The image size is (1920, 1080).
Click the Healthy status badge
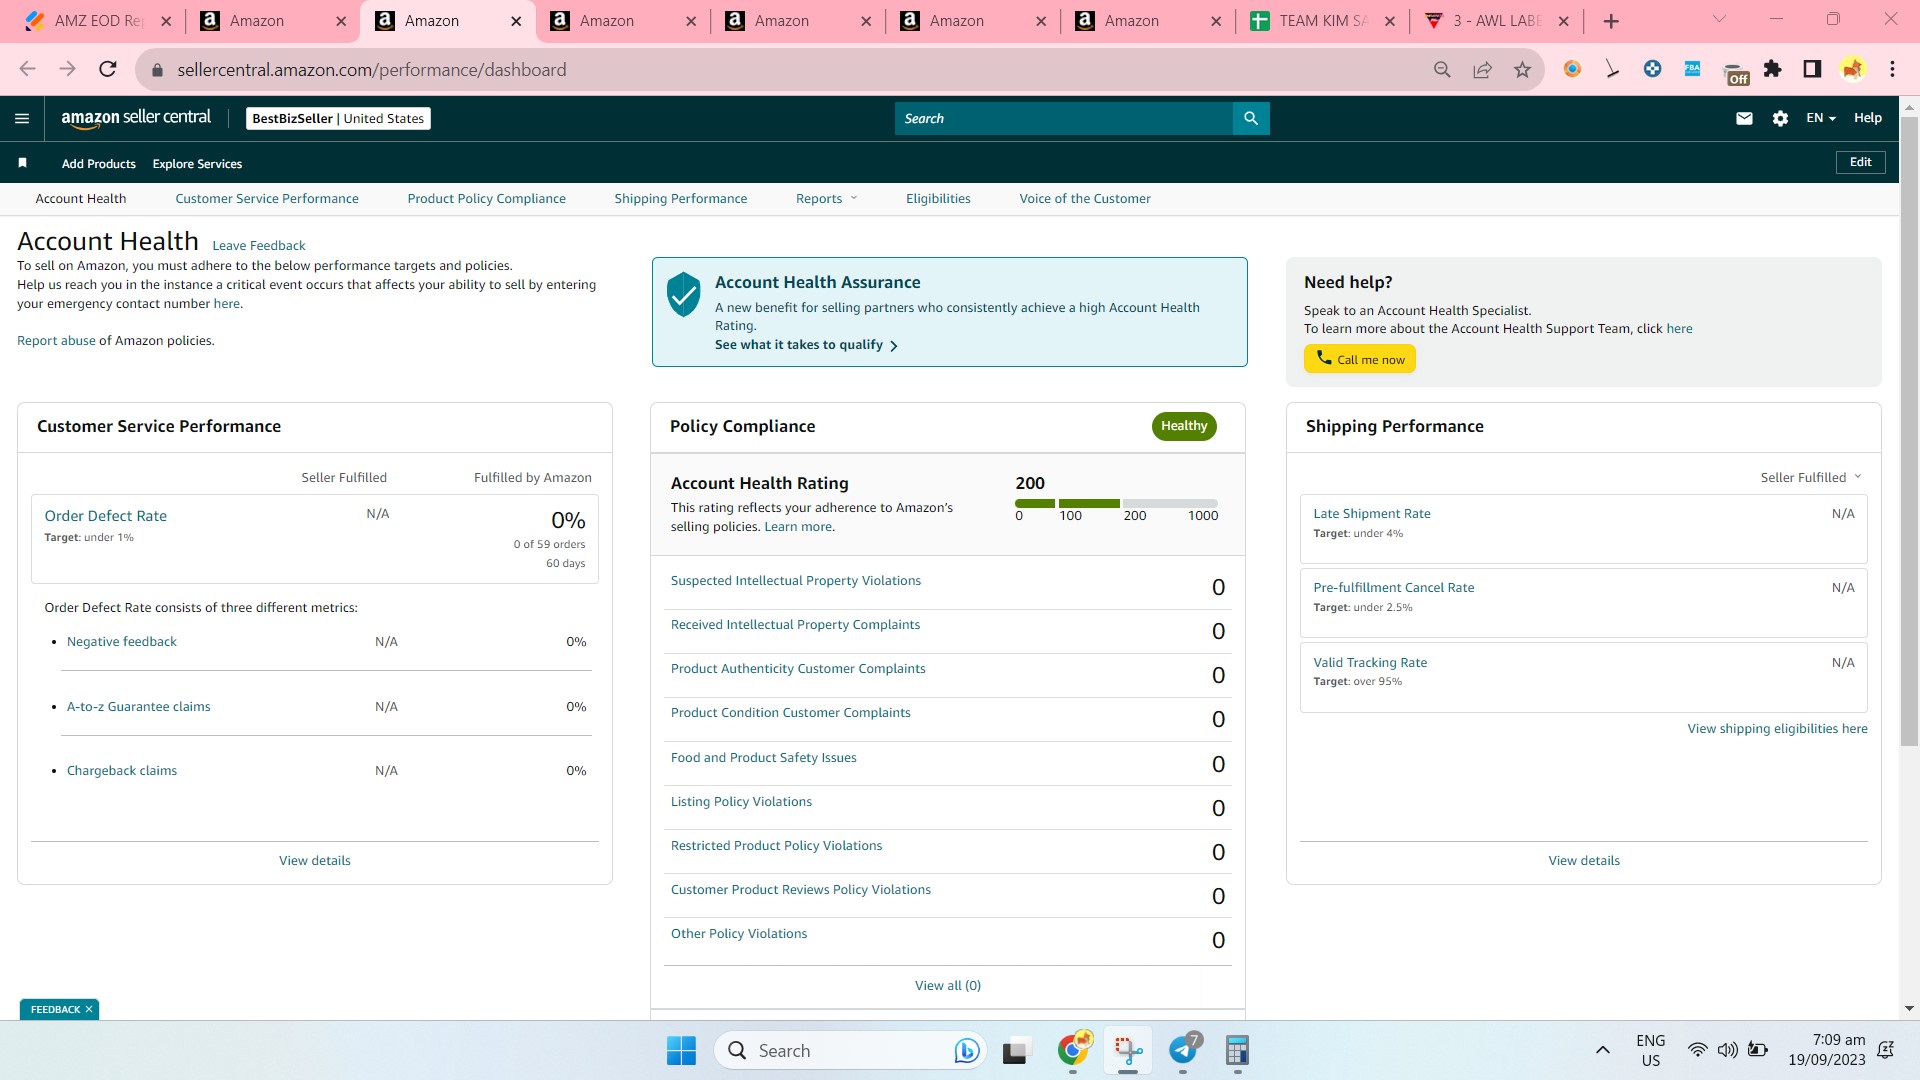1184,426
